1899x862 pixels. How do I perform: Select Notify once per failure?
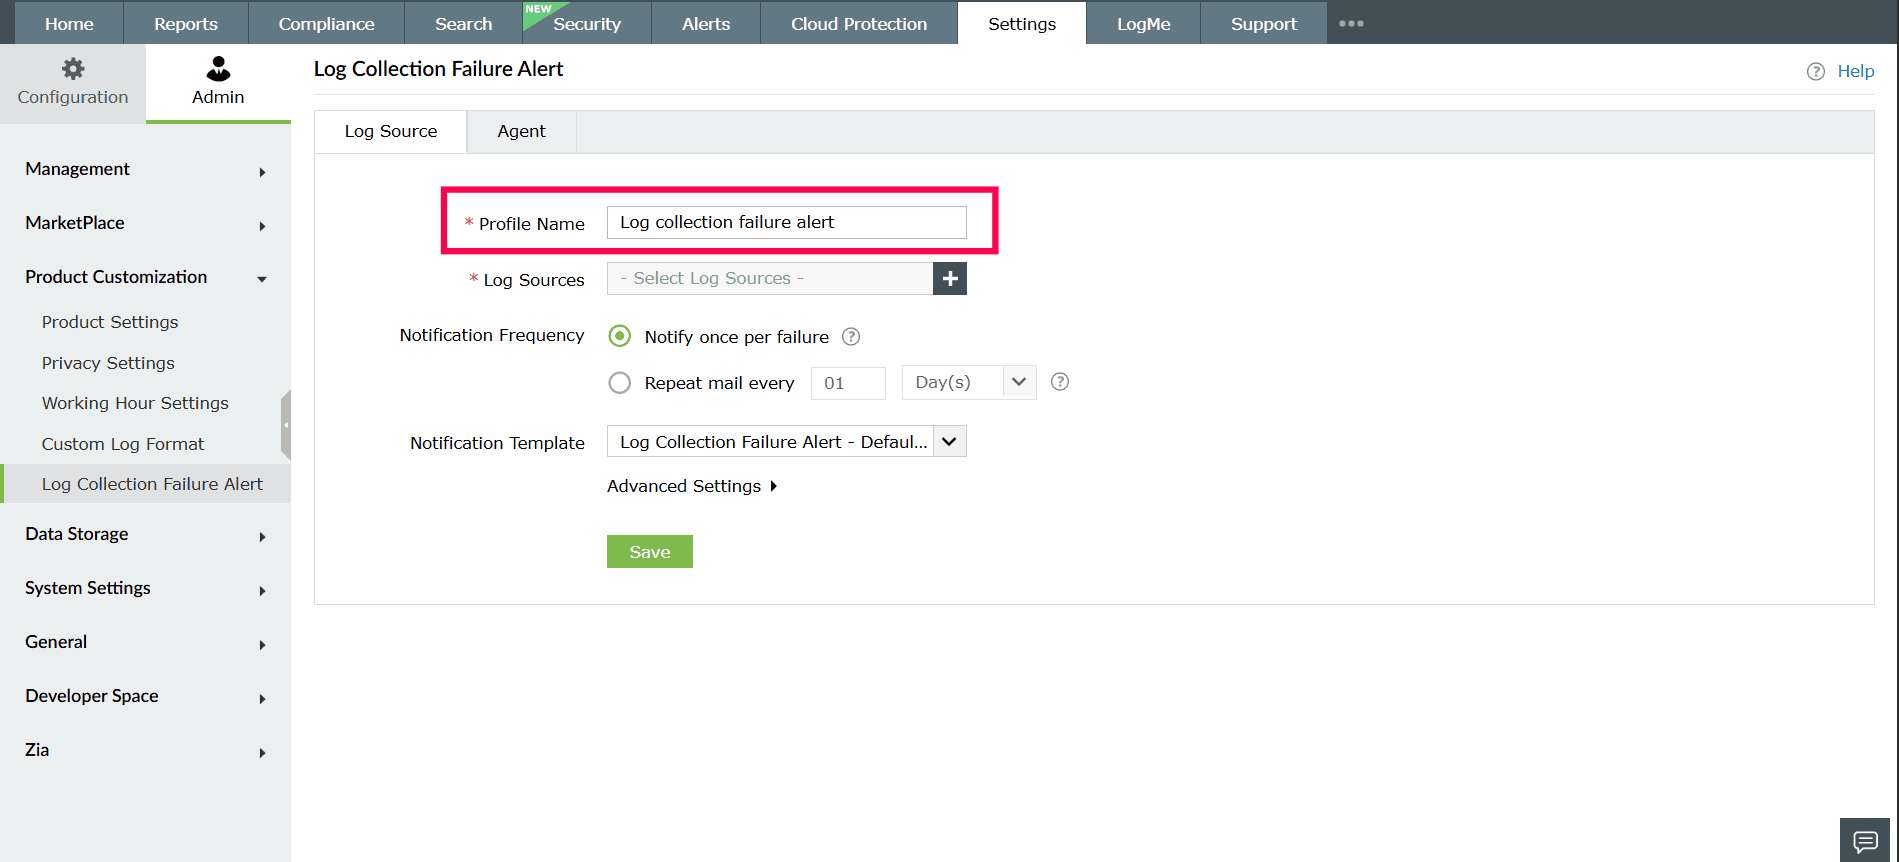(x=620, y=336)
